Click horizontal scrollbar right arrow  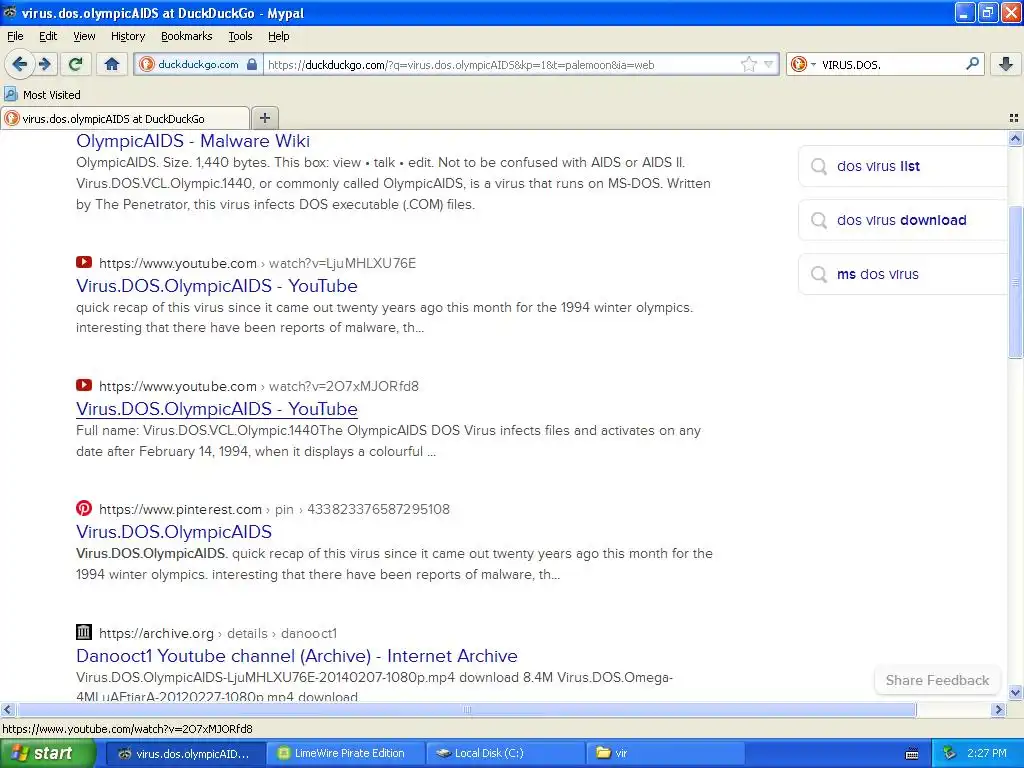998,709
